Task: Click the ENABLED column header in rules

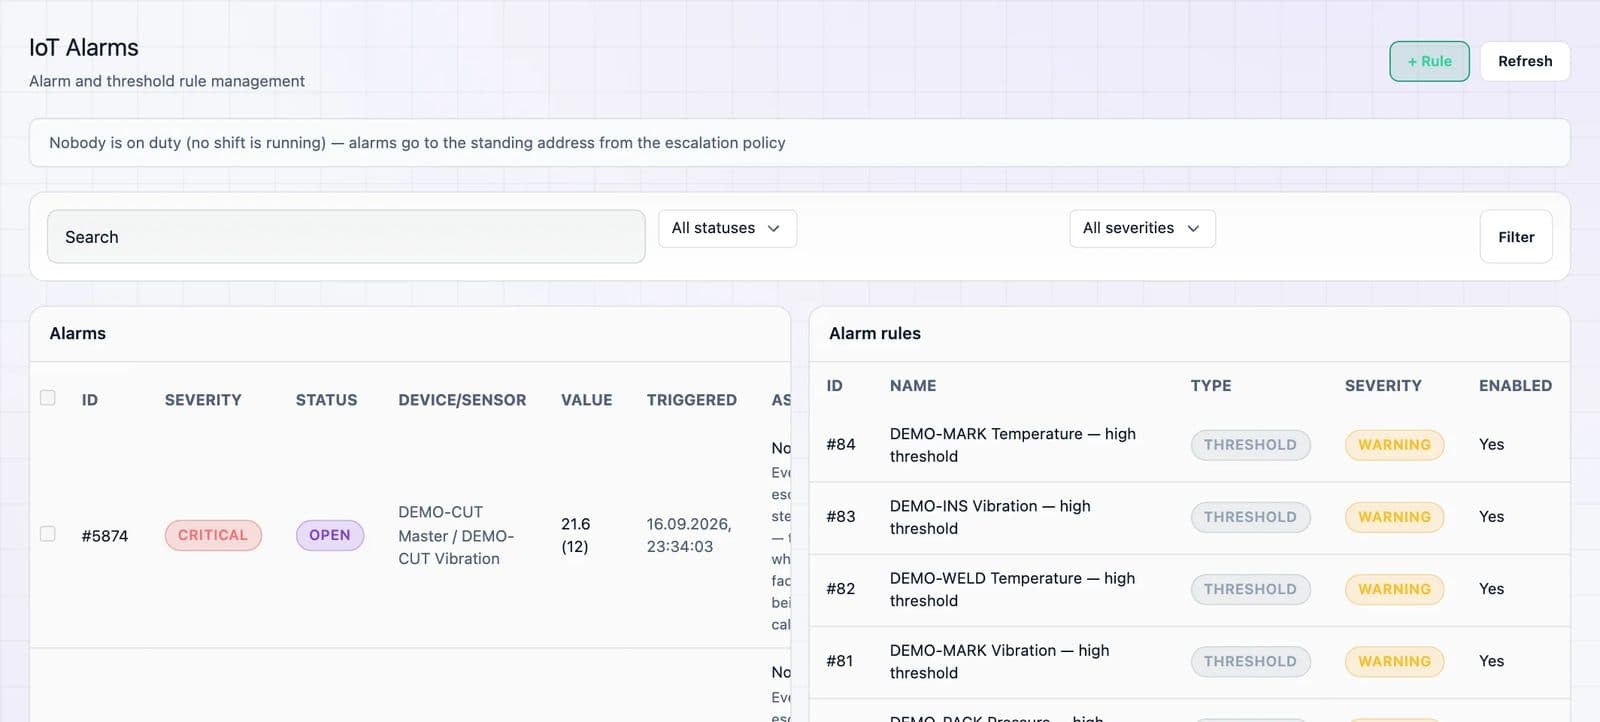Action: tap(1515, 386)
